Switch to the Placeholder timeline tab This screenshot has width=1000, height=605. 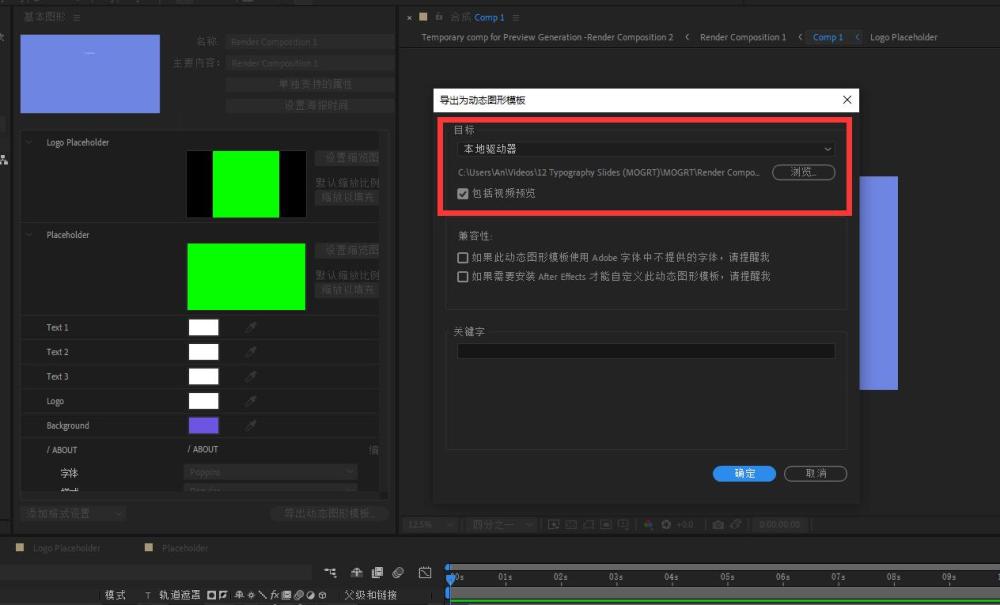185,548
